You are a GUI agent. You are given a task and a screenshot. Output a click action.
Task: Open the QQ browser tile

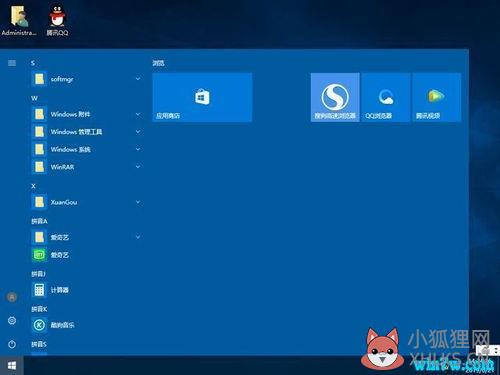click(386, 97)
